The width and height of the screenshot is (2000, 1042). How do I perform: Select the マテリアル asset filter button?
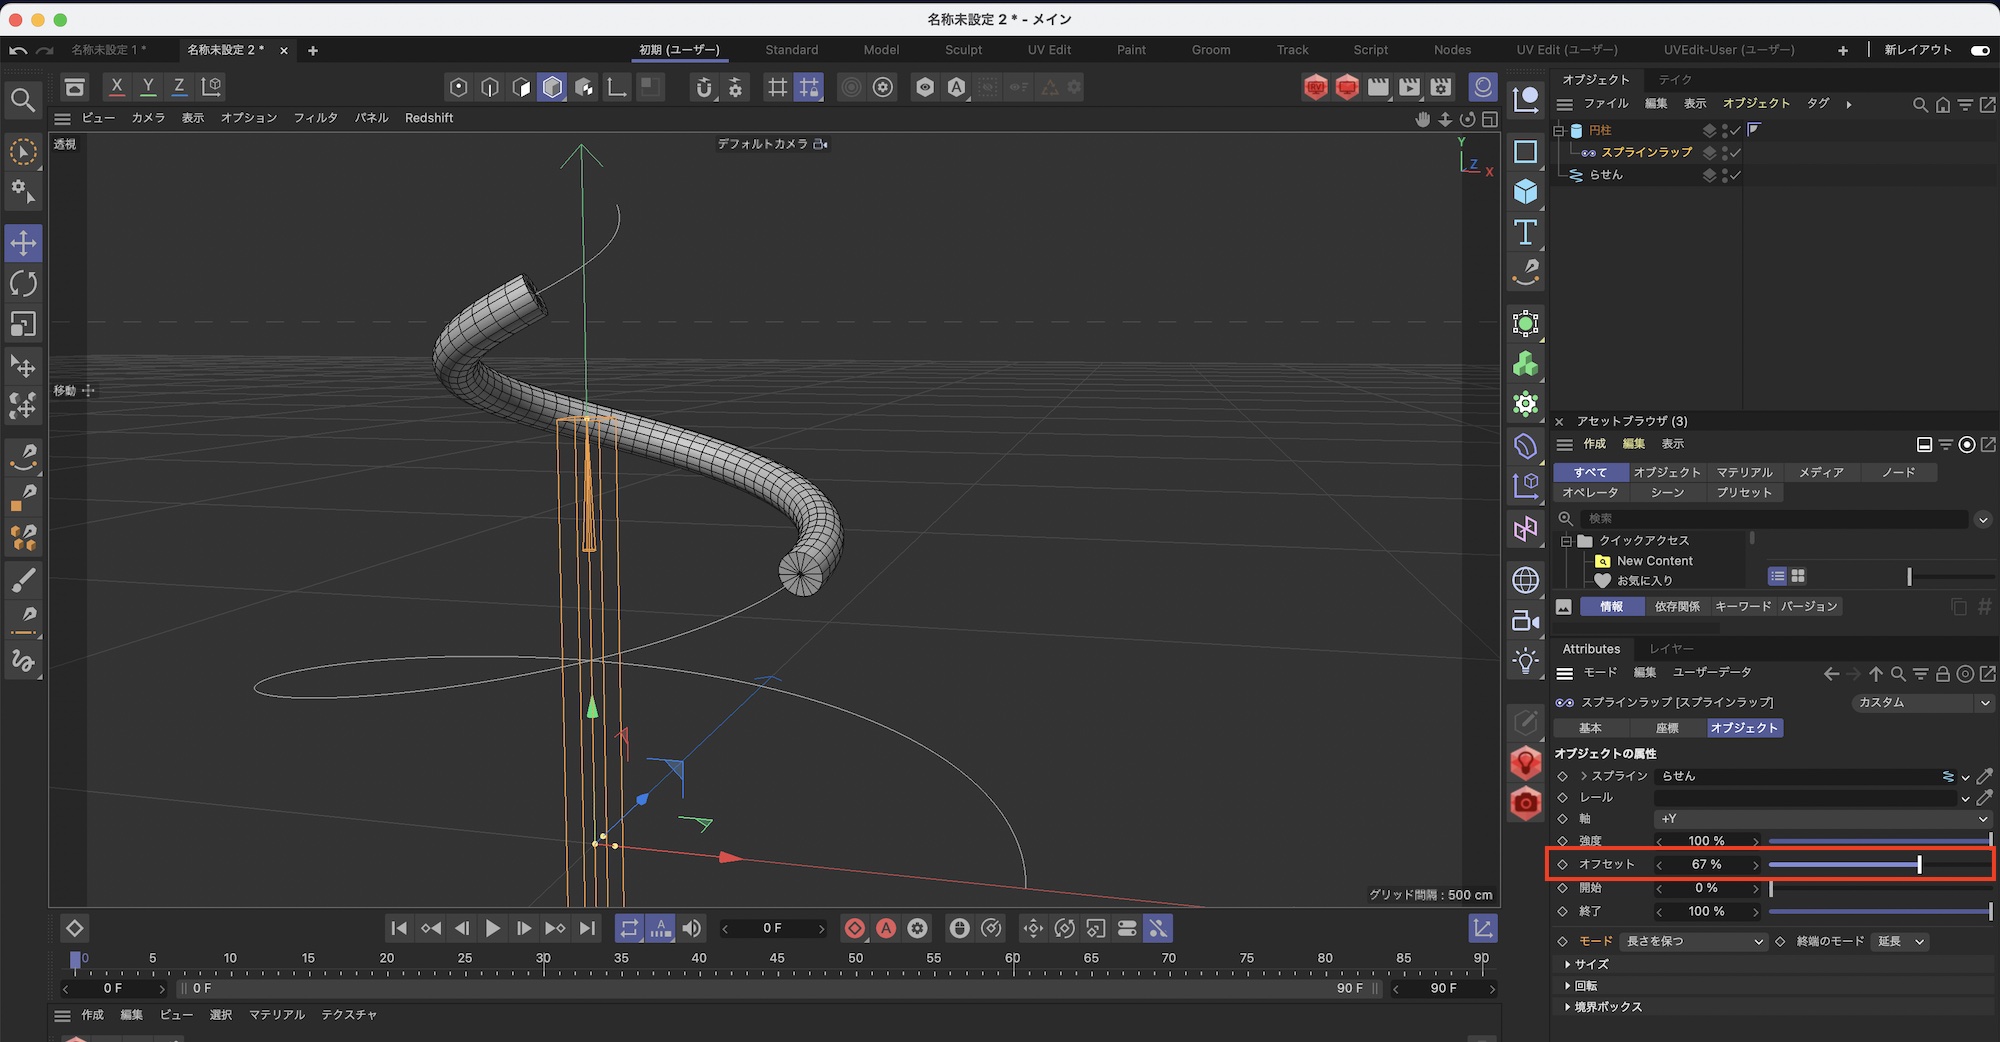[1744, 472]
